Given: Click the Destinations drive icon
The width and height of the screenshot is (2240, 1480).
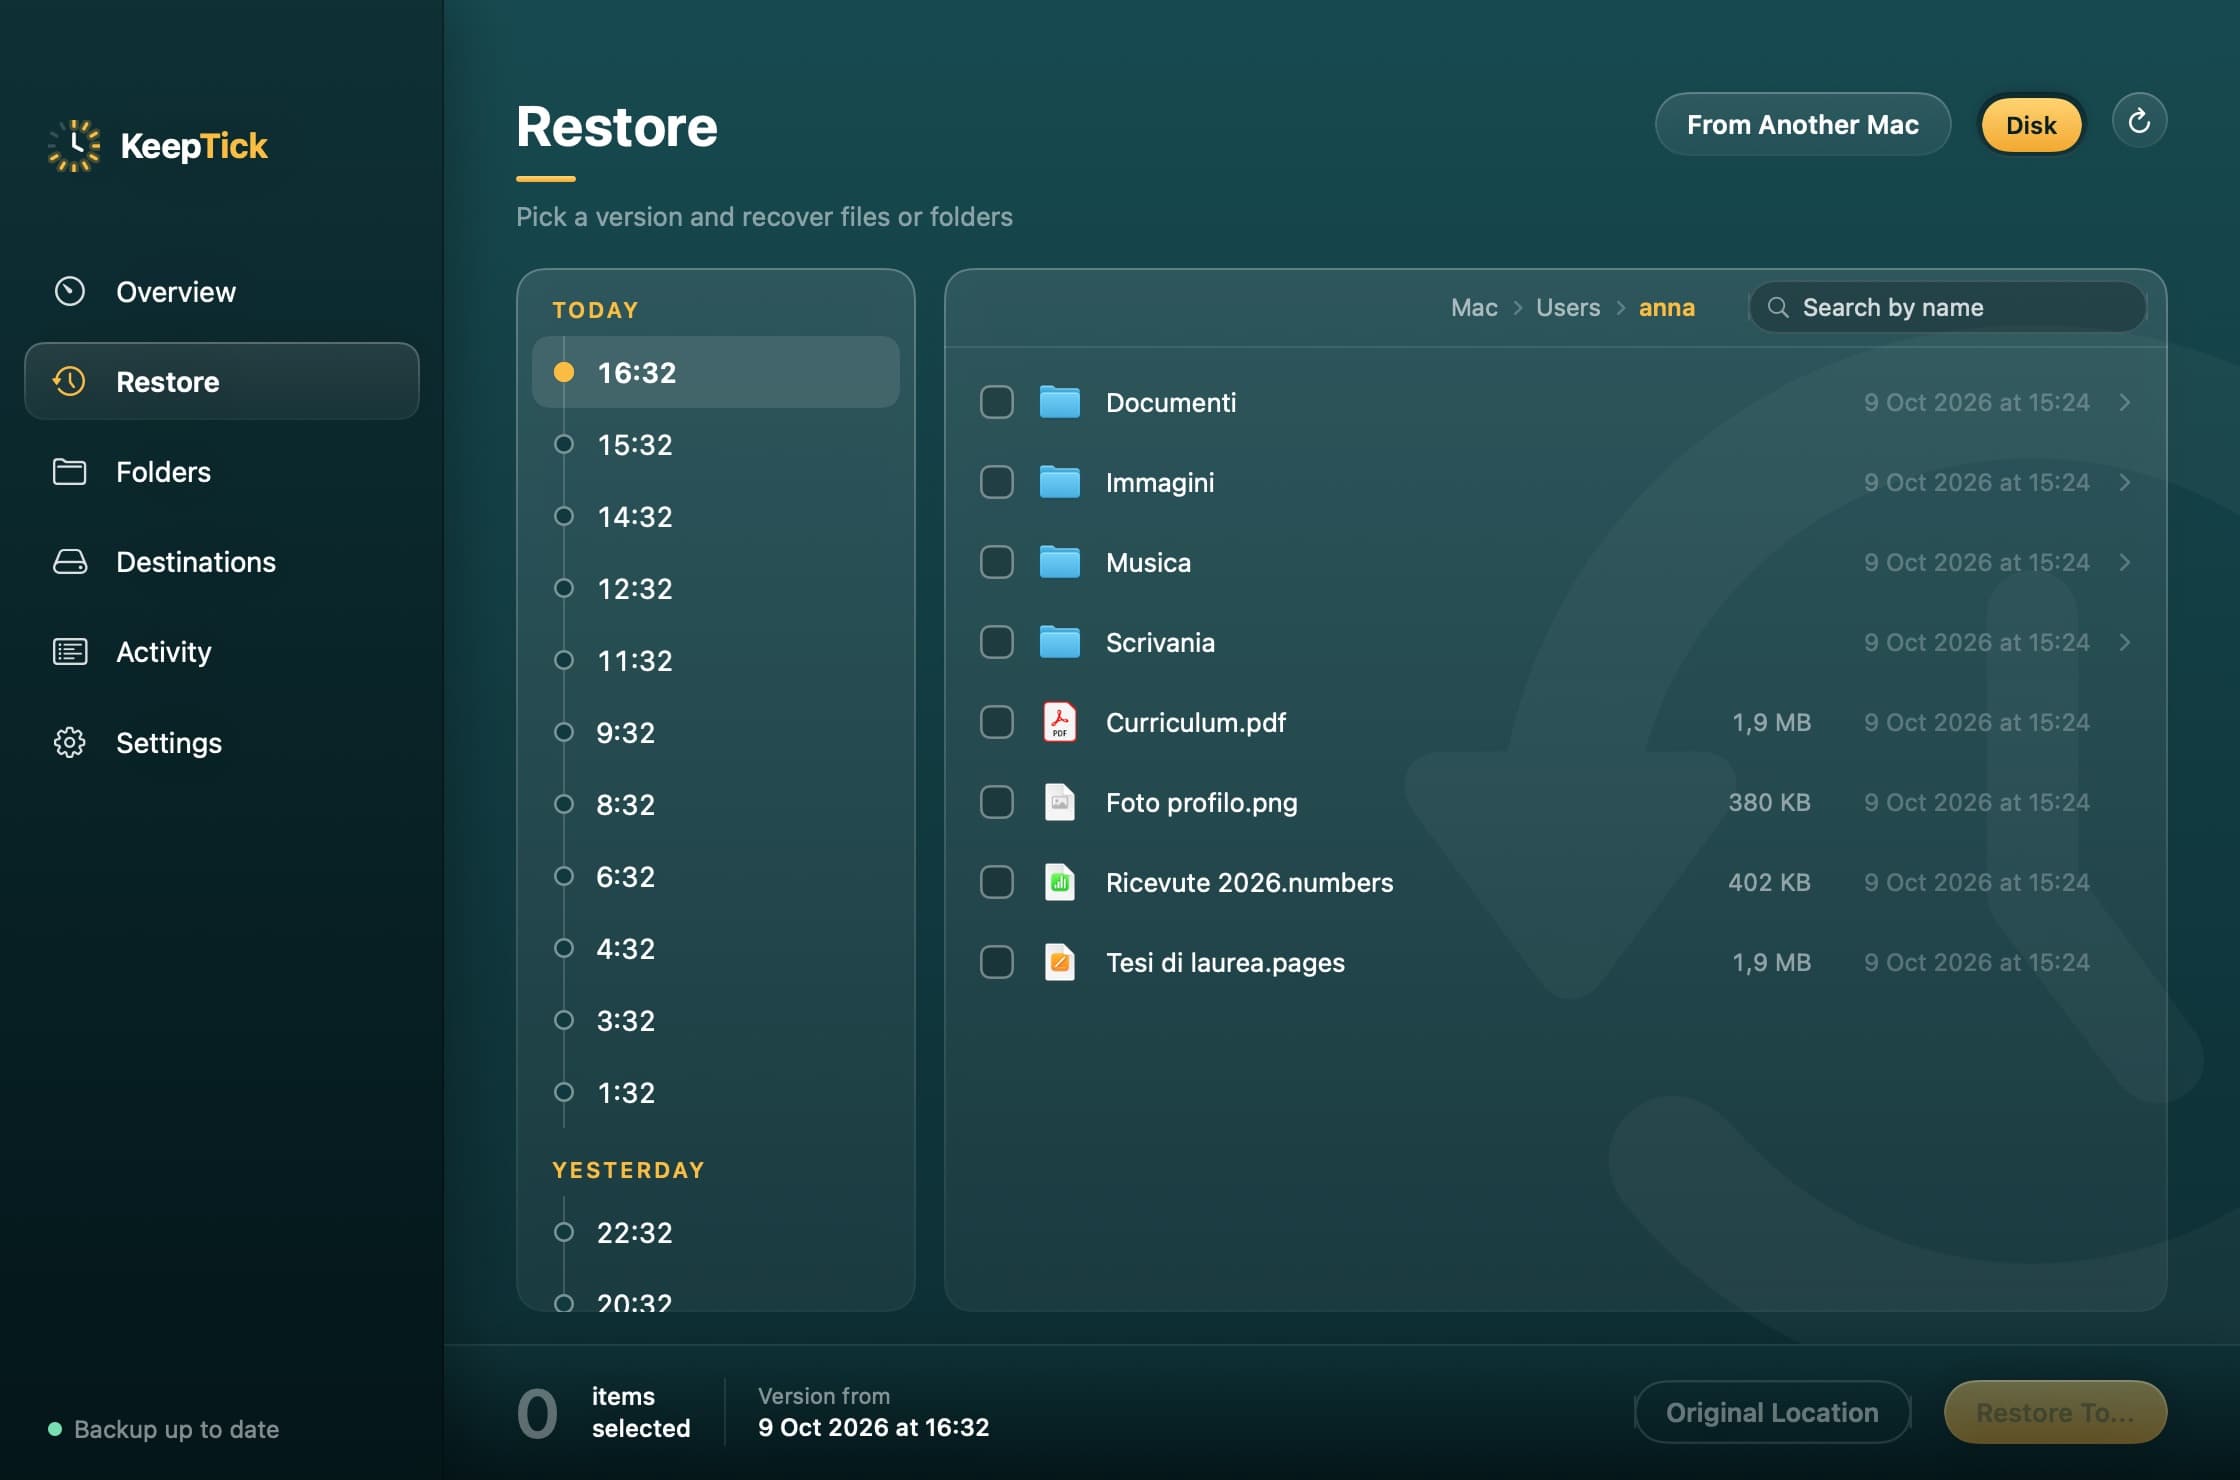Looking at the screenshot, I should click(69, 561).
